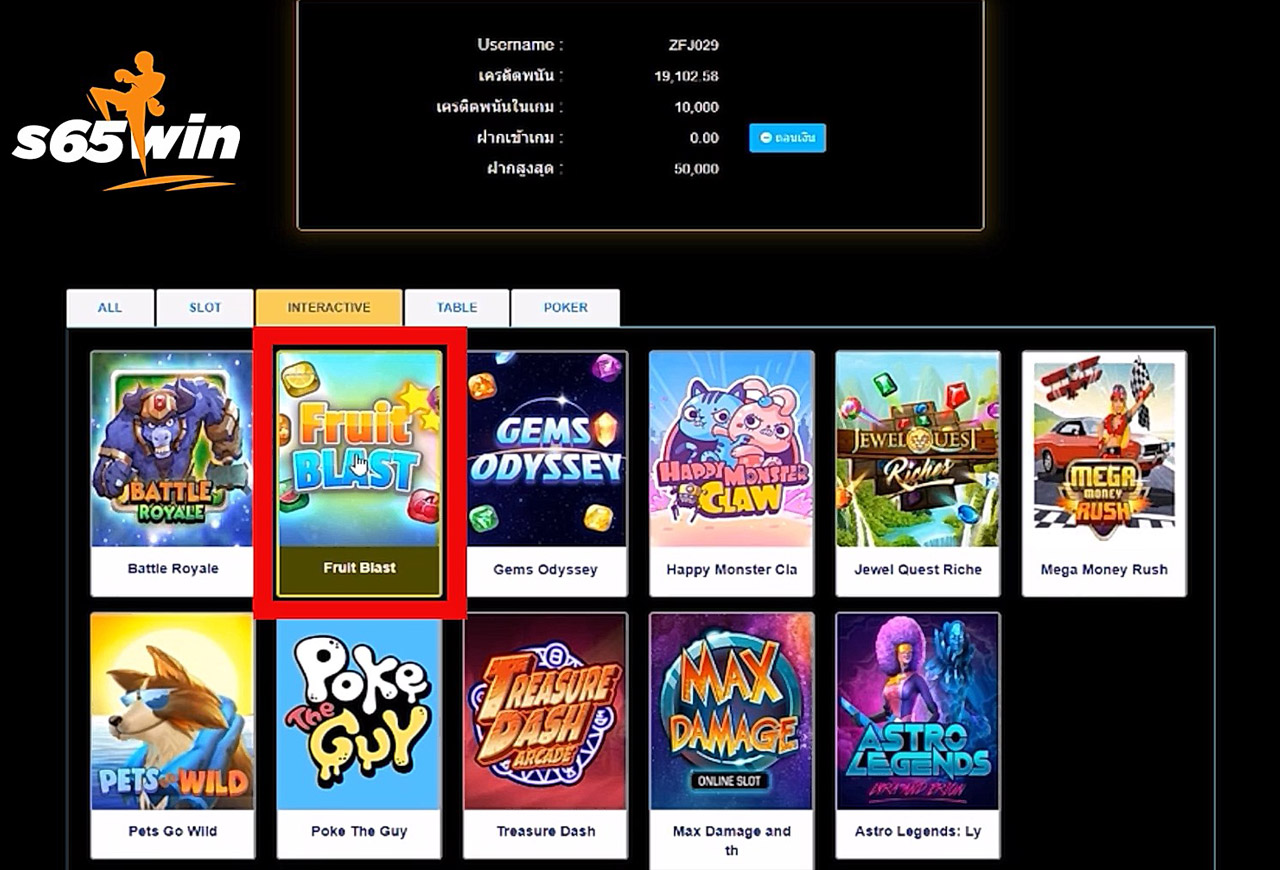
Task: Open Jewel Quest Riches game image
Action: [x=917, y=449]
